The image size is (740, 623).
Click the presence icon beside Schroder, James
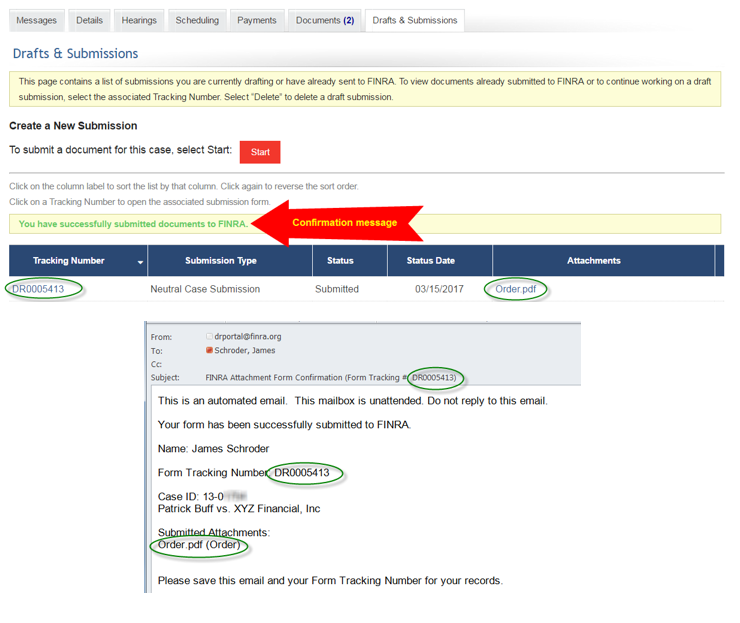(209, 351)
